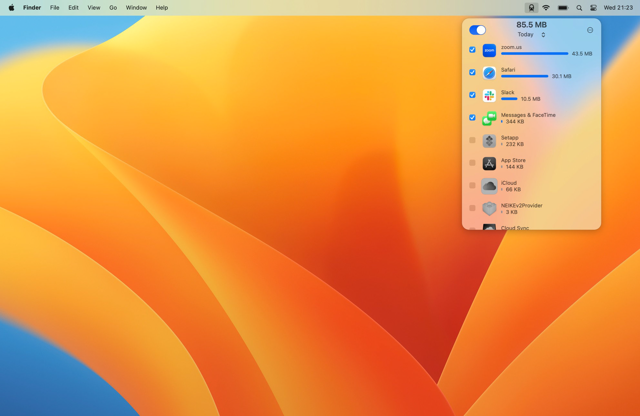Click the Setapp name label
The image size is (640, 416).
(509, 138)
